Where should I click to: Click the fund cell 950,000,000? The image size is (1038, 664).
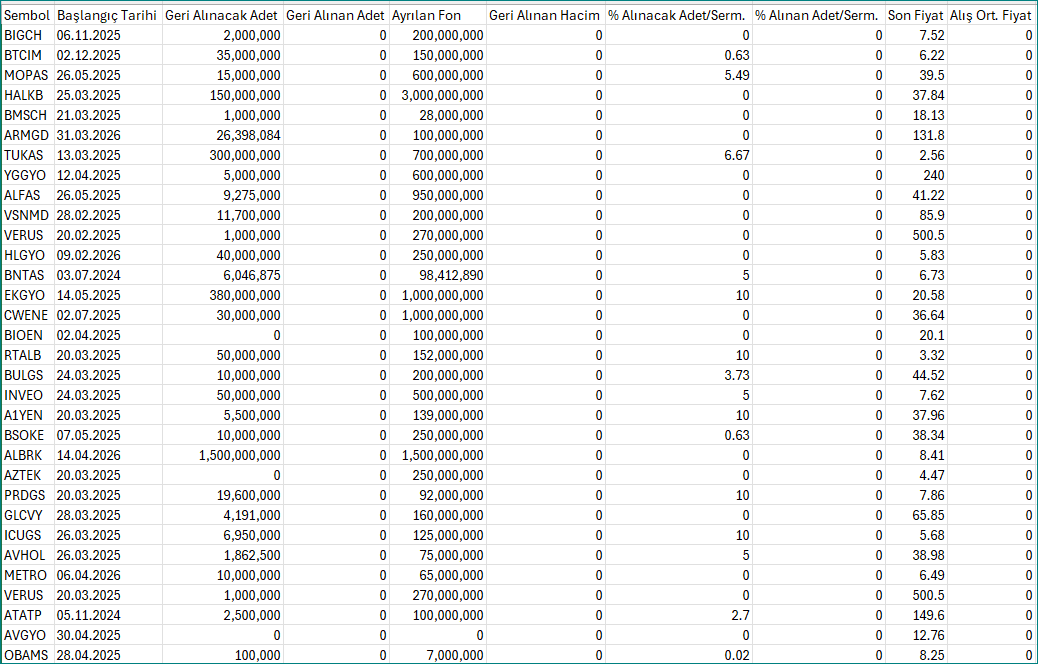438,195
